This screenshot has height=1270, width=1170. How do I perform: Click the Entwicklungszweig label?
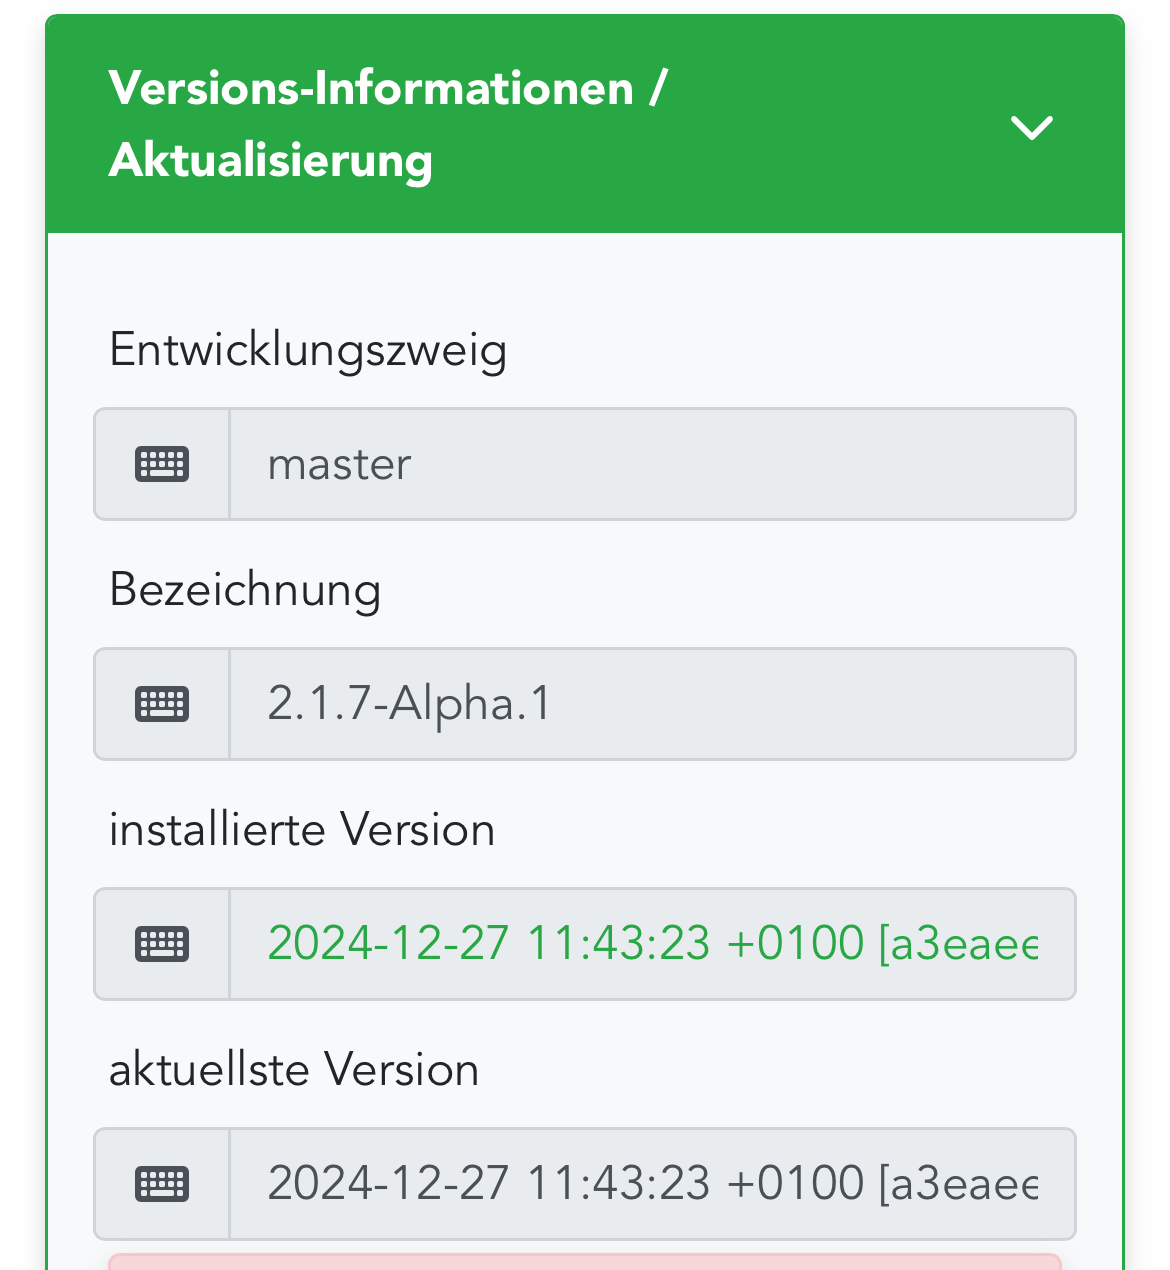tap(308, 352)
